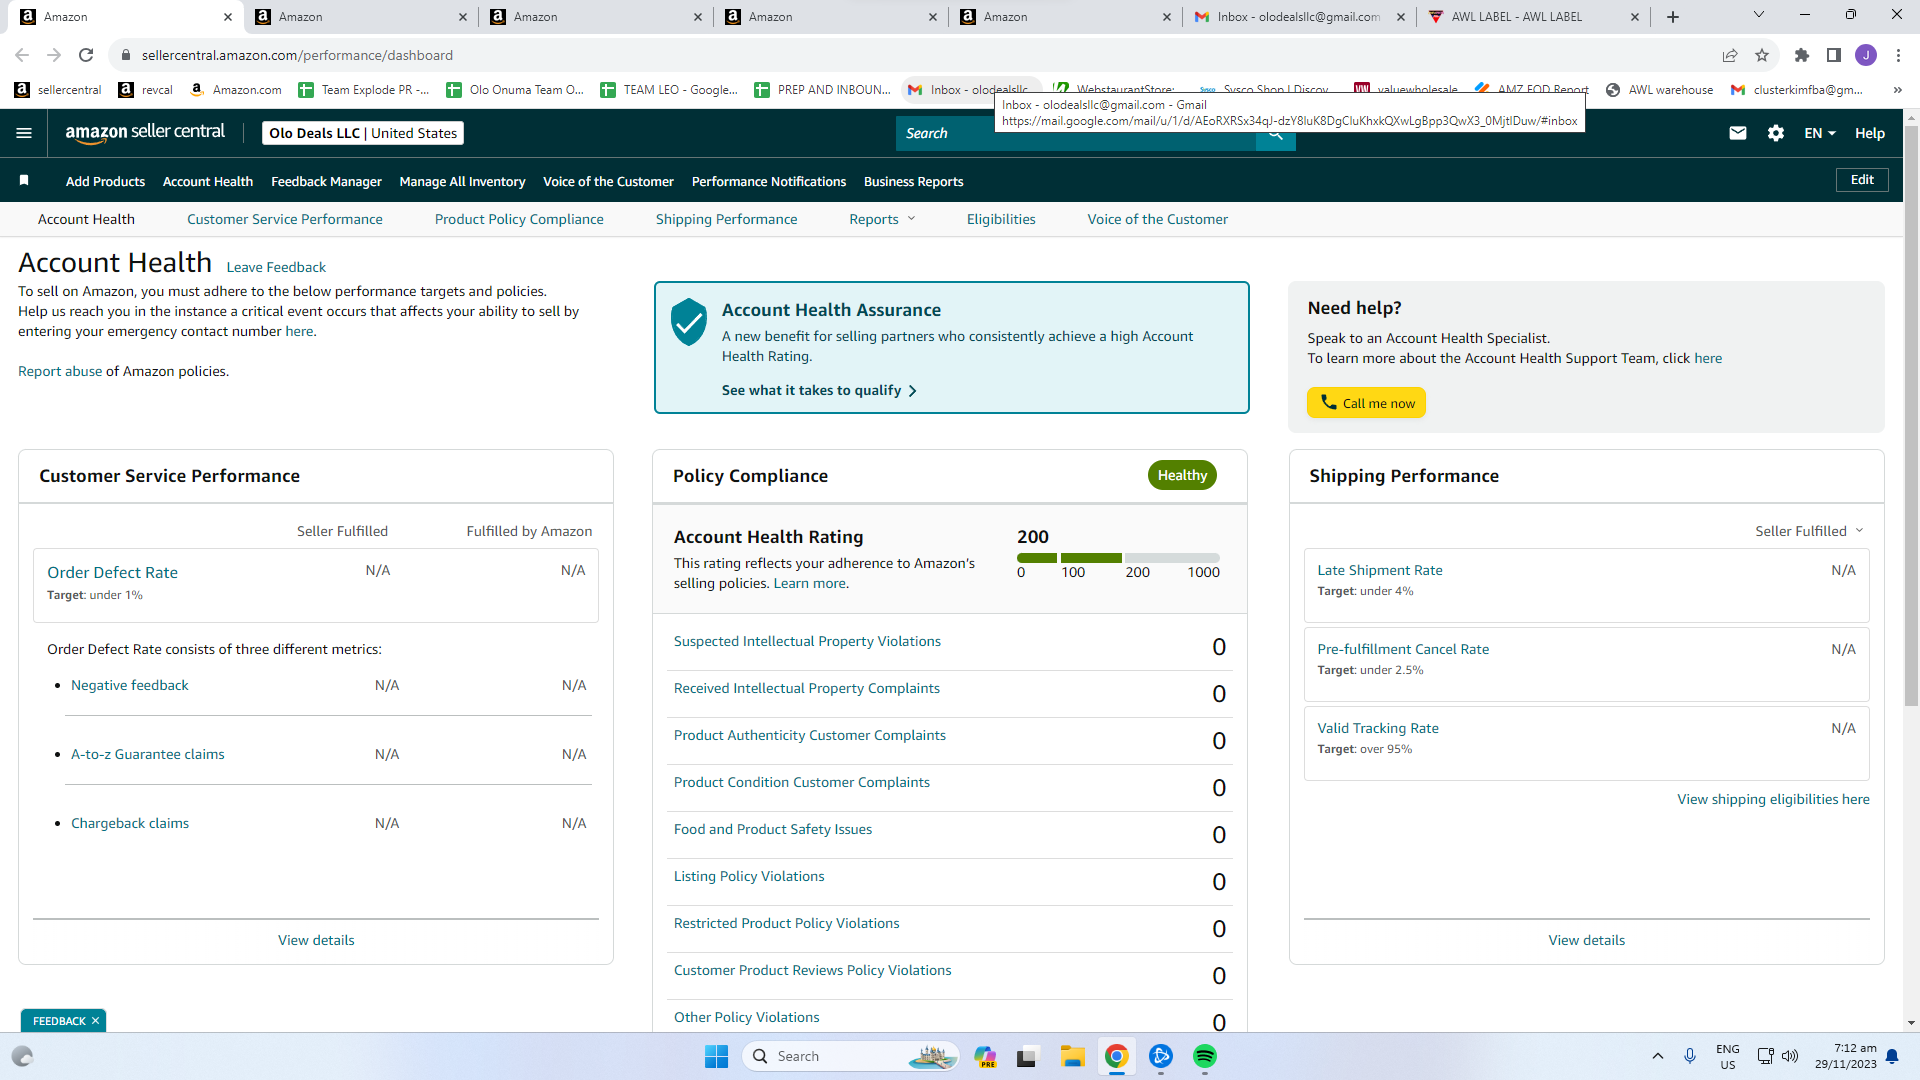This screenshot has height=1080, width=1920.
Task: Bookmark this page with the star icon
Action: click(1762, 55)
